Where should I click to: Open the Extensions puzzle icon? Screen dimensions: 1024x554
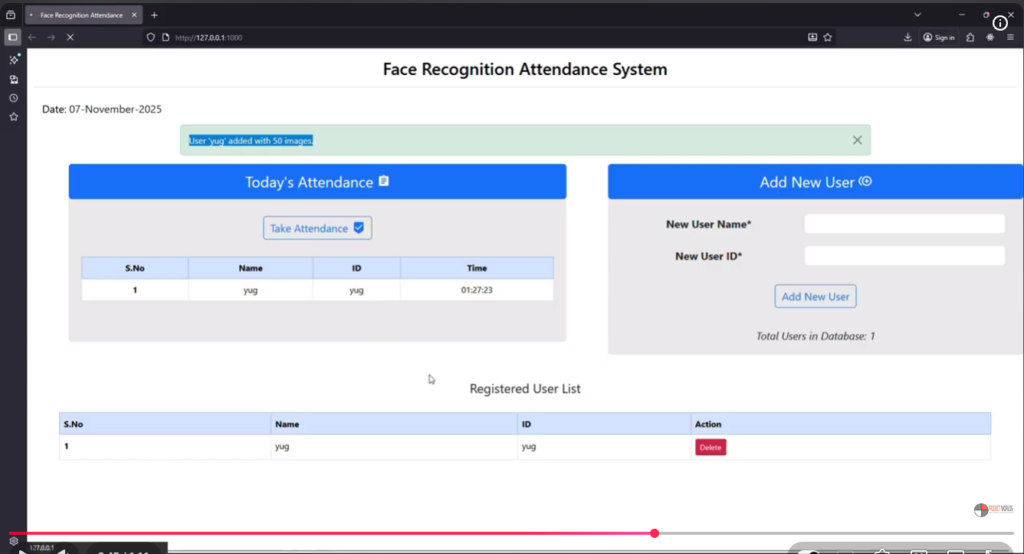point(970,37)
